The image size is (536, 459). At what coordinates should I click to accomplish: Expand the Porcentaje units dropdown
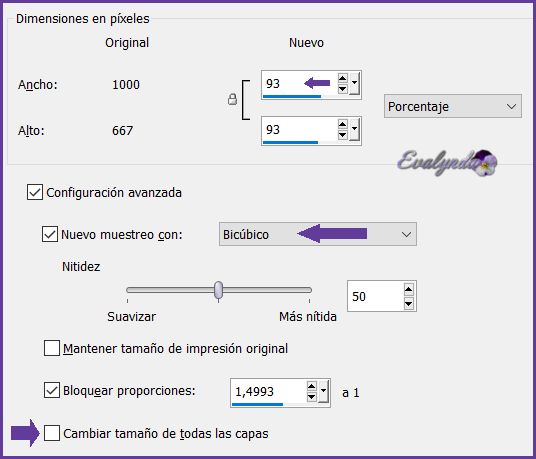(453, 106)
